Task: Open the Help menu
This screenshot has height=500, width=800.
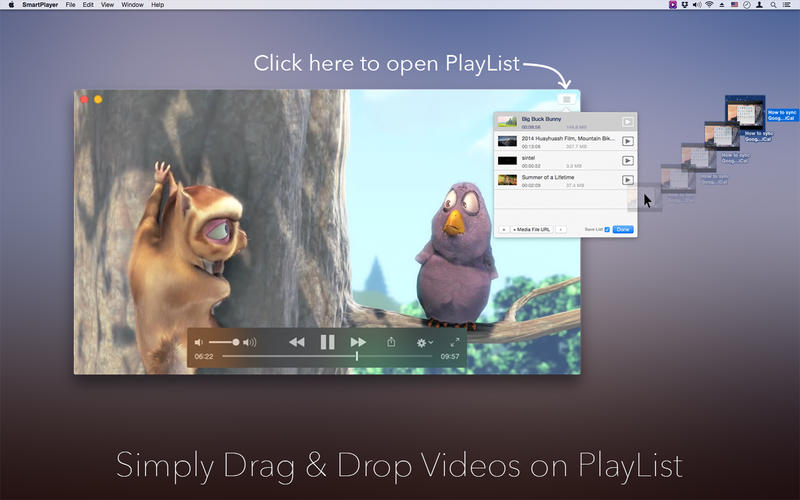Action: 158,5
